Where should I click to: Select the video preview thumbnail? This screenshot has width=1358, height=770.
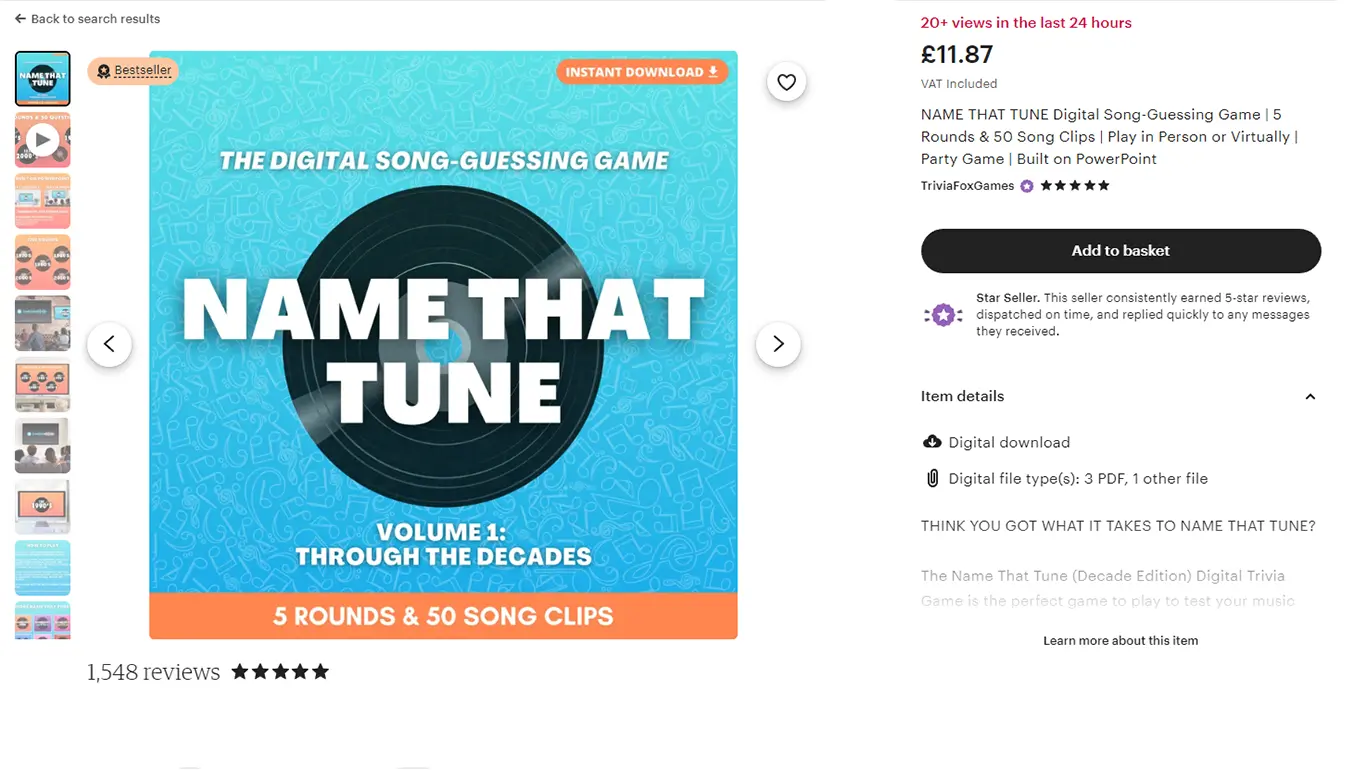pos(42,139)
